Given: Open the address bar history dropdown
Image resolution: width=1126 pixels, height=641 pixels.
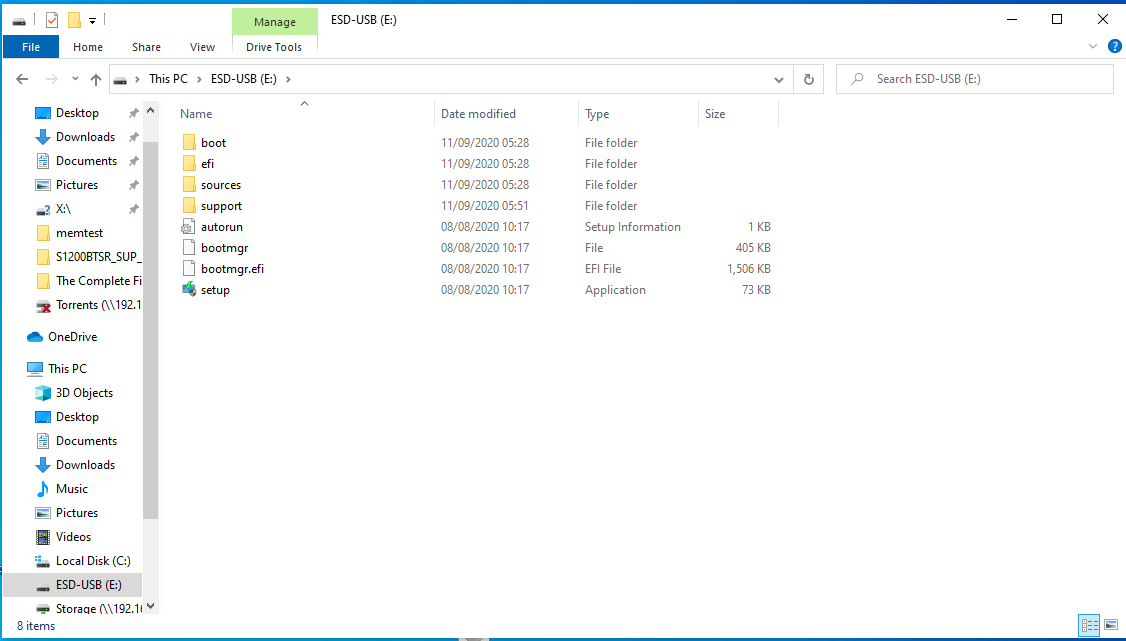Looking at the screenshot, I should pyautogui.click(x=778, y=78).
